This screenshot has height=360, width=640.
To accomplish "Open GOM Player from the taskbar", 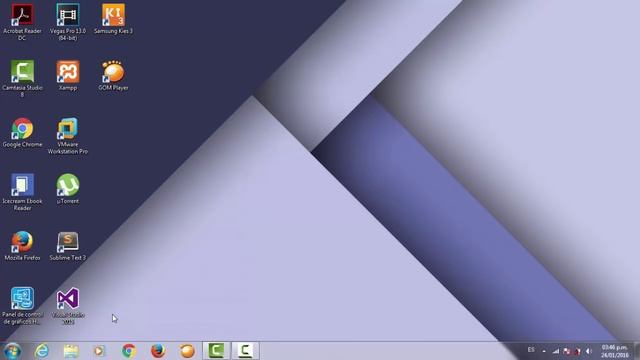I will [x=187, y=351].
